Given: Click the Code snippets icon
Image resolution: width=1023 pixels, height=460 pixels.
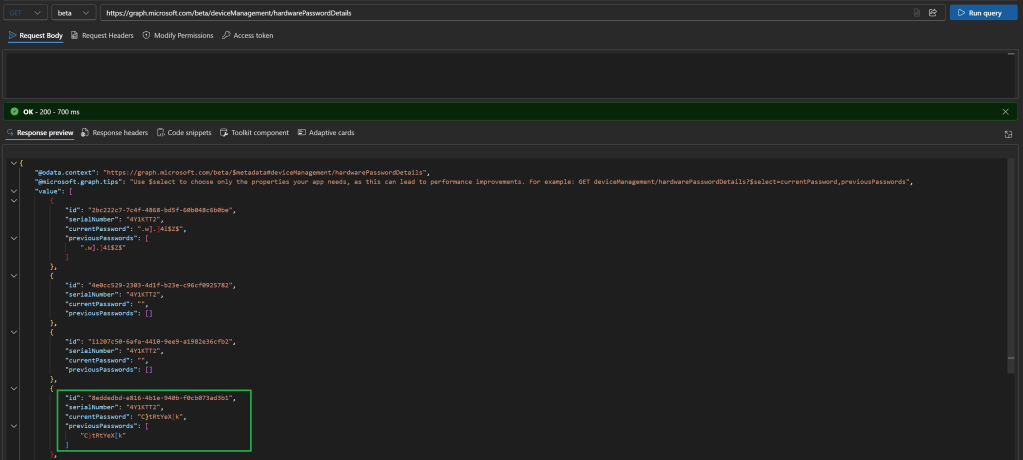Looking at the screenshot, I should point(160,132).
